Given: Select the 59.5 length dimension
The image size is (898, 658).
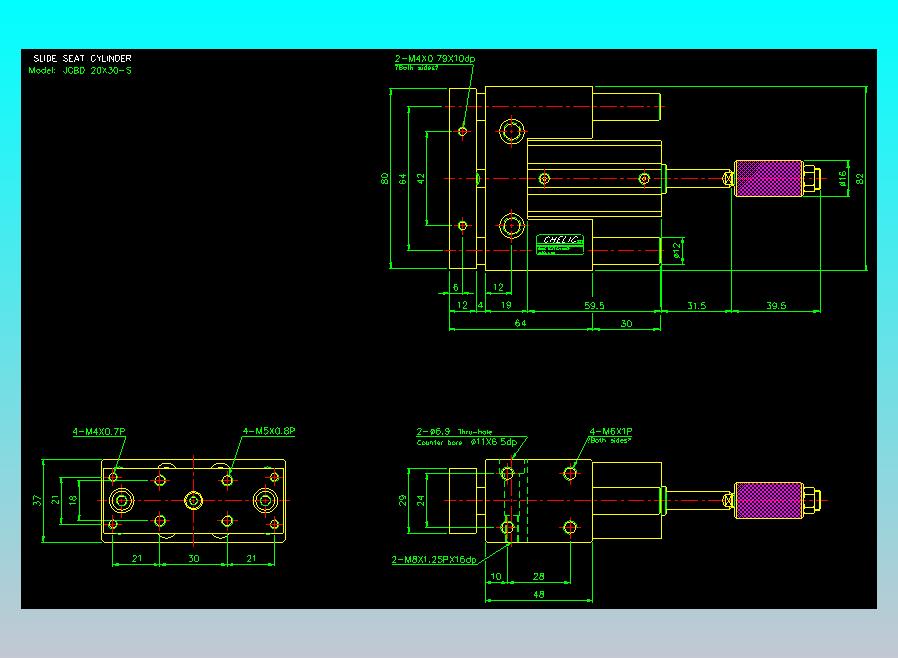Looking at the screenshot, I should click(x=594, y=305).
